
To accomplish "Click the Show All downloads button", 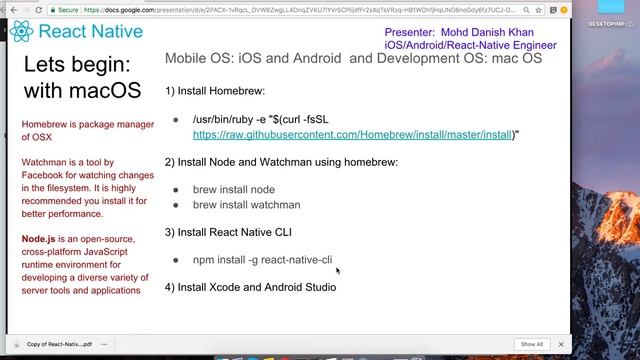I will [x=532, y=344].
